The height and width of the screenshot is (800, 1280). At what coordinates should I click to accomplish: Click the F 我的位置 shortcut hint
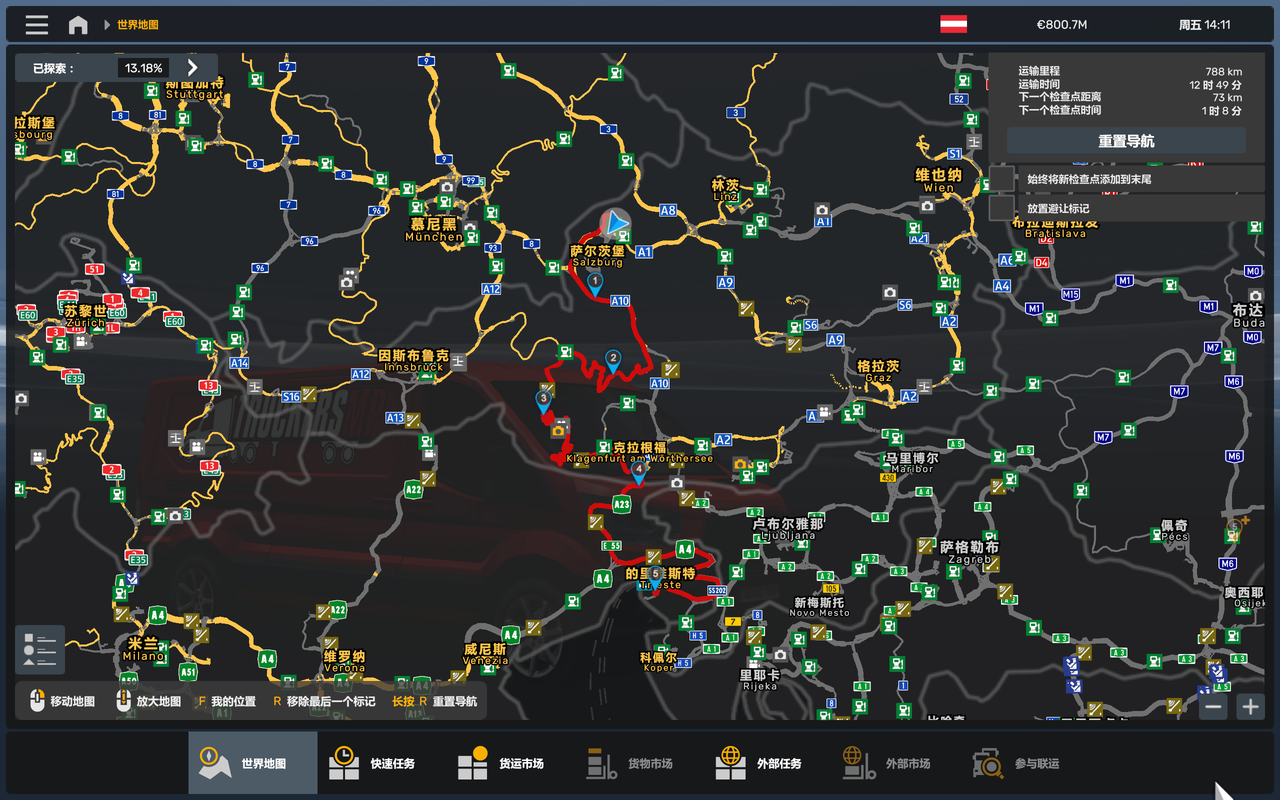click(226, 701)
